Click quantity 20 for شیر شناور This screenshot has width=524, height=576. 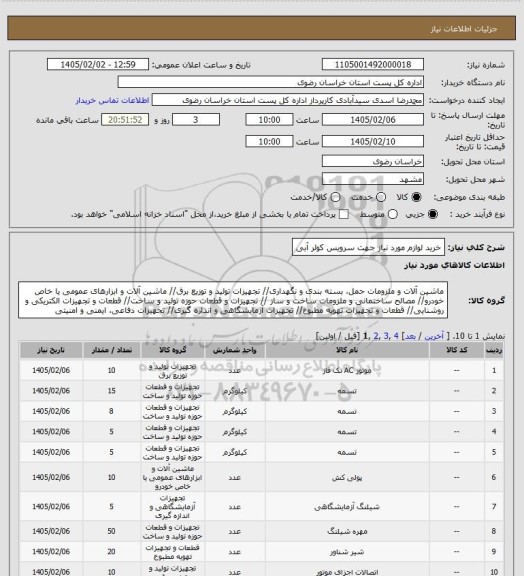pyautogui.click(x=111, y=552)
